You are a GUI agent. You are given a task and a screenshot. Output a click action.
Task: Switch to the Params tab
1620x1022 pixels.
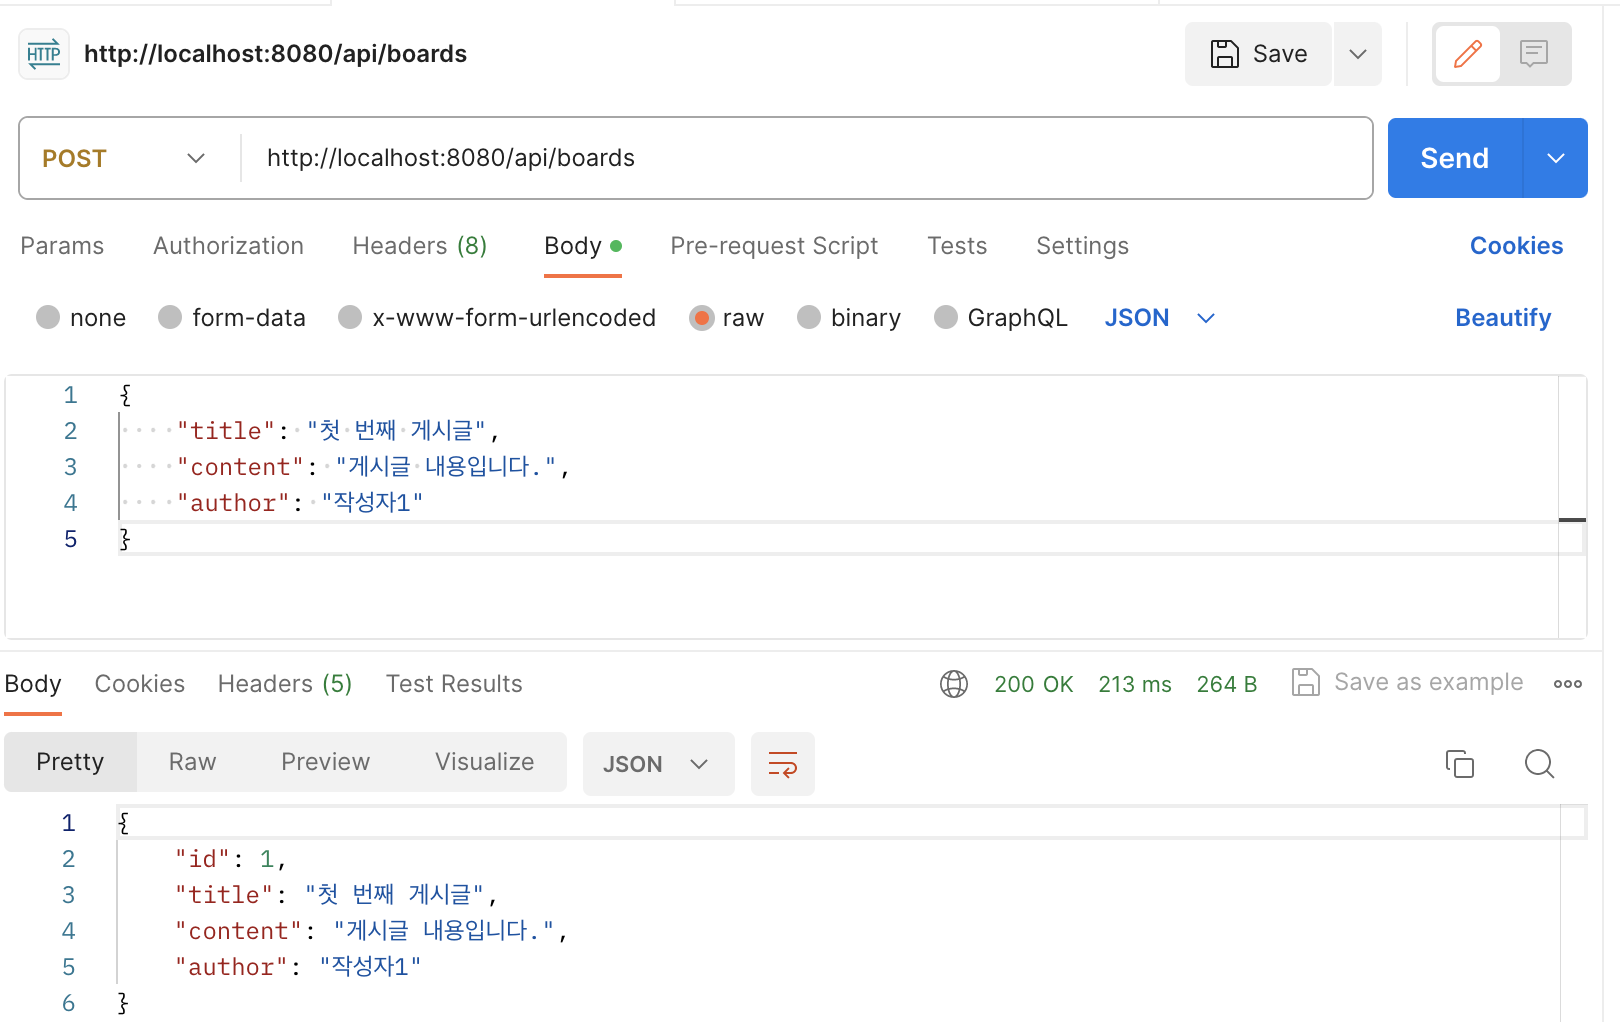(x=62, y=246)
